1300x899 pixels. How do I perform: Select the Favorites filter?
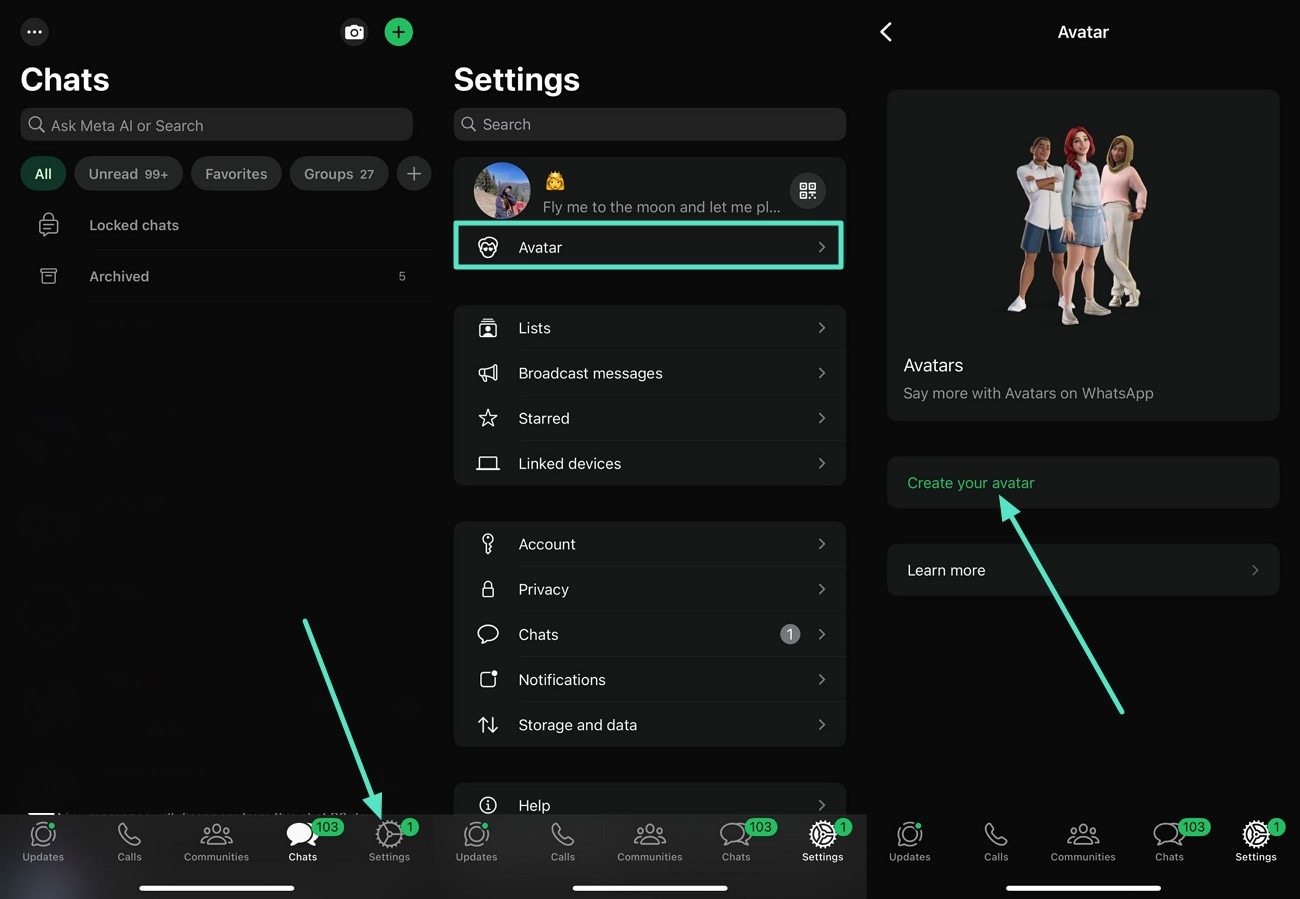(236, 174)
